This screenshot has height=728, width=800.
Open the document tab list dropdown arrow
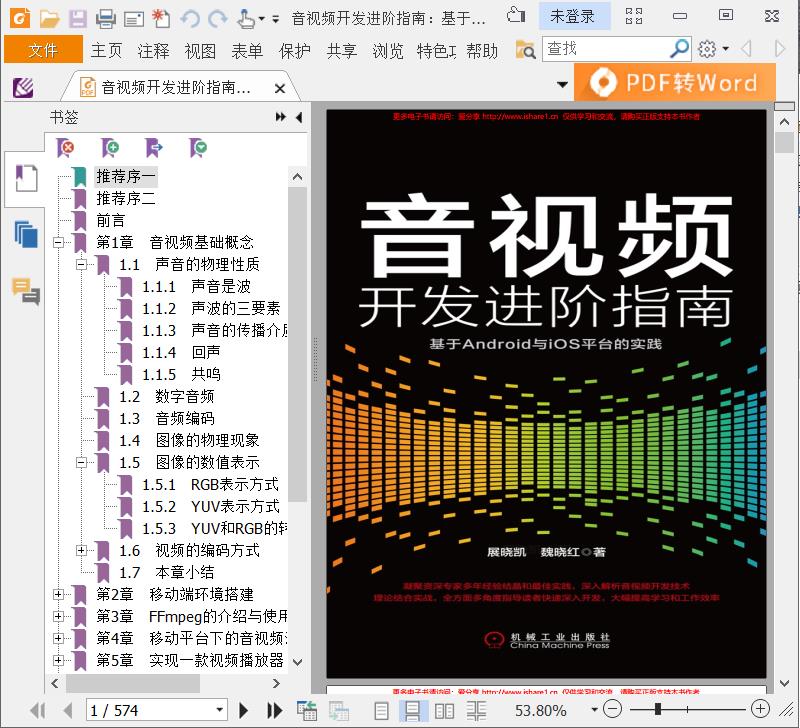(x=562, y=84)
